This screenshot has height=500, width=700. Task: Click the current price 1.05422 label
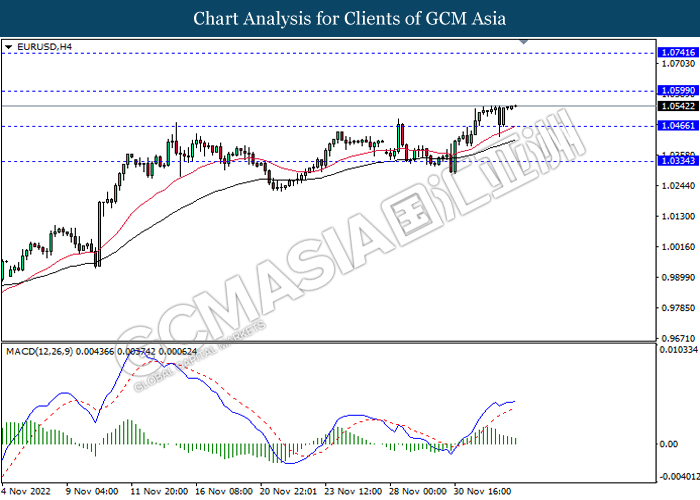(x=678, y=106)
